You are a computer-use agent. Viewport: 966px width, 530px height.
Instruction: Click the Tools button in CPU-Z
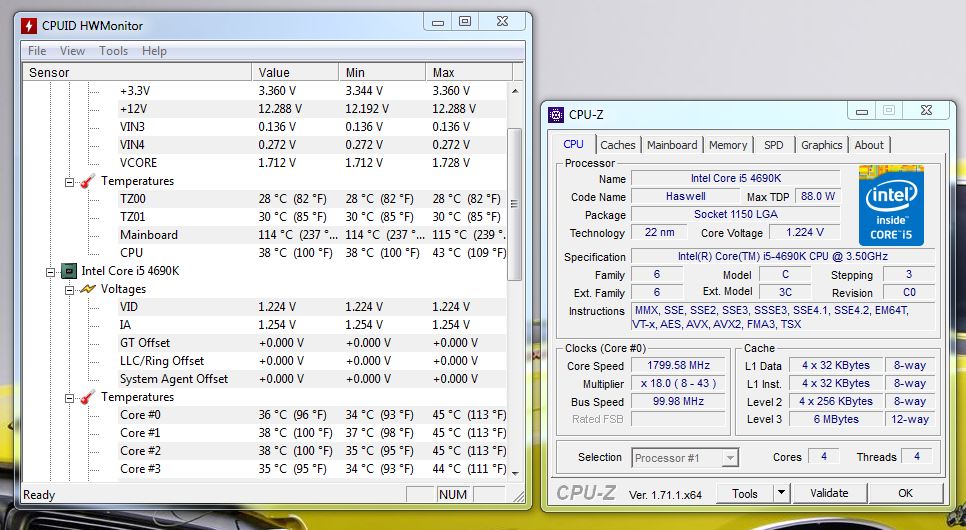coord(745,493)
